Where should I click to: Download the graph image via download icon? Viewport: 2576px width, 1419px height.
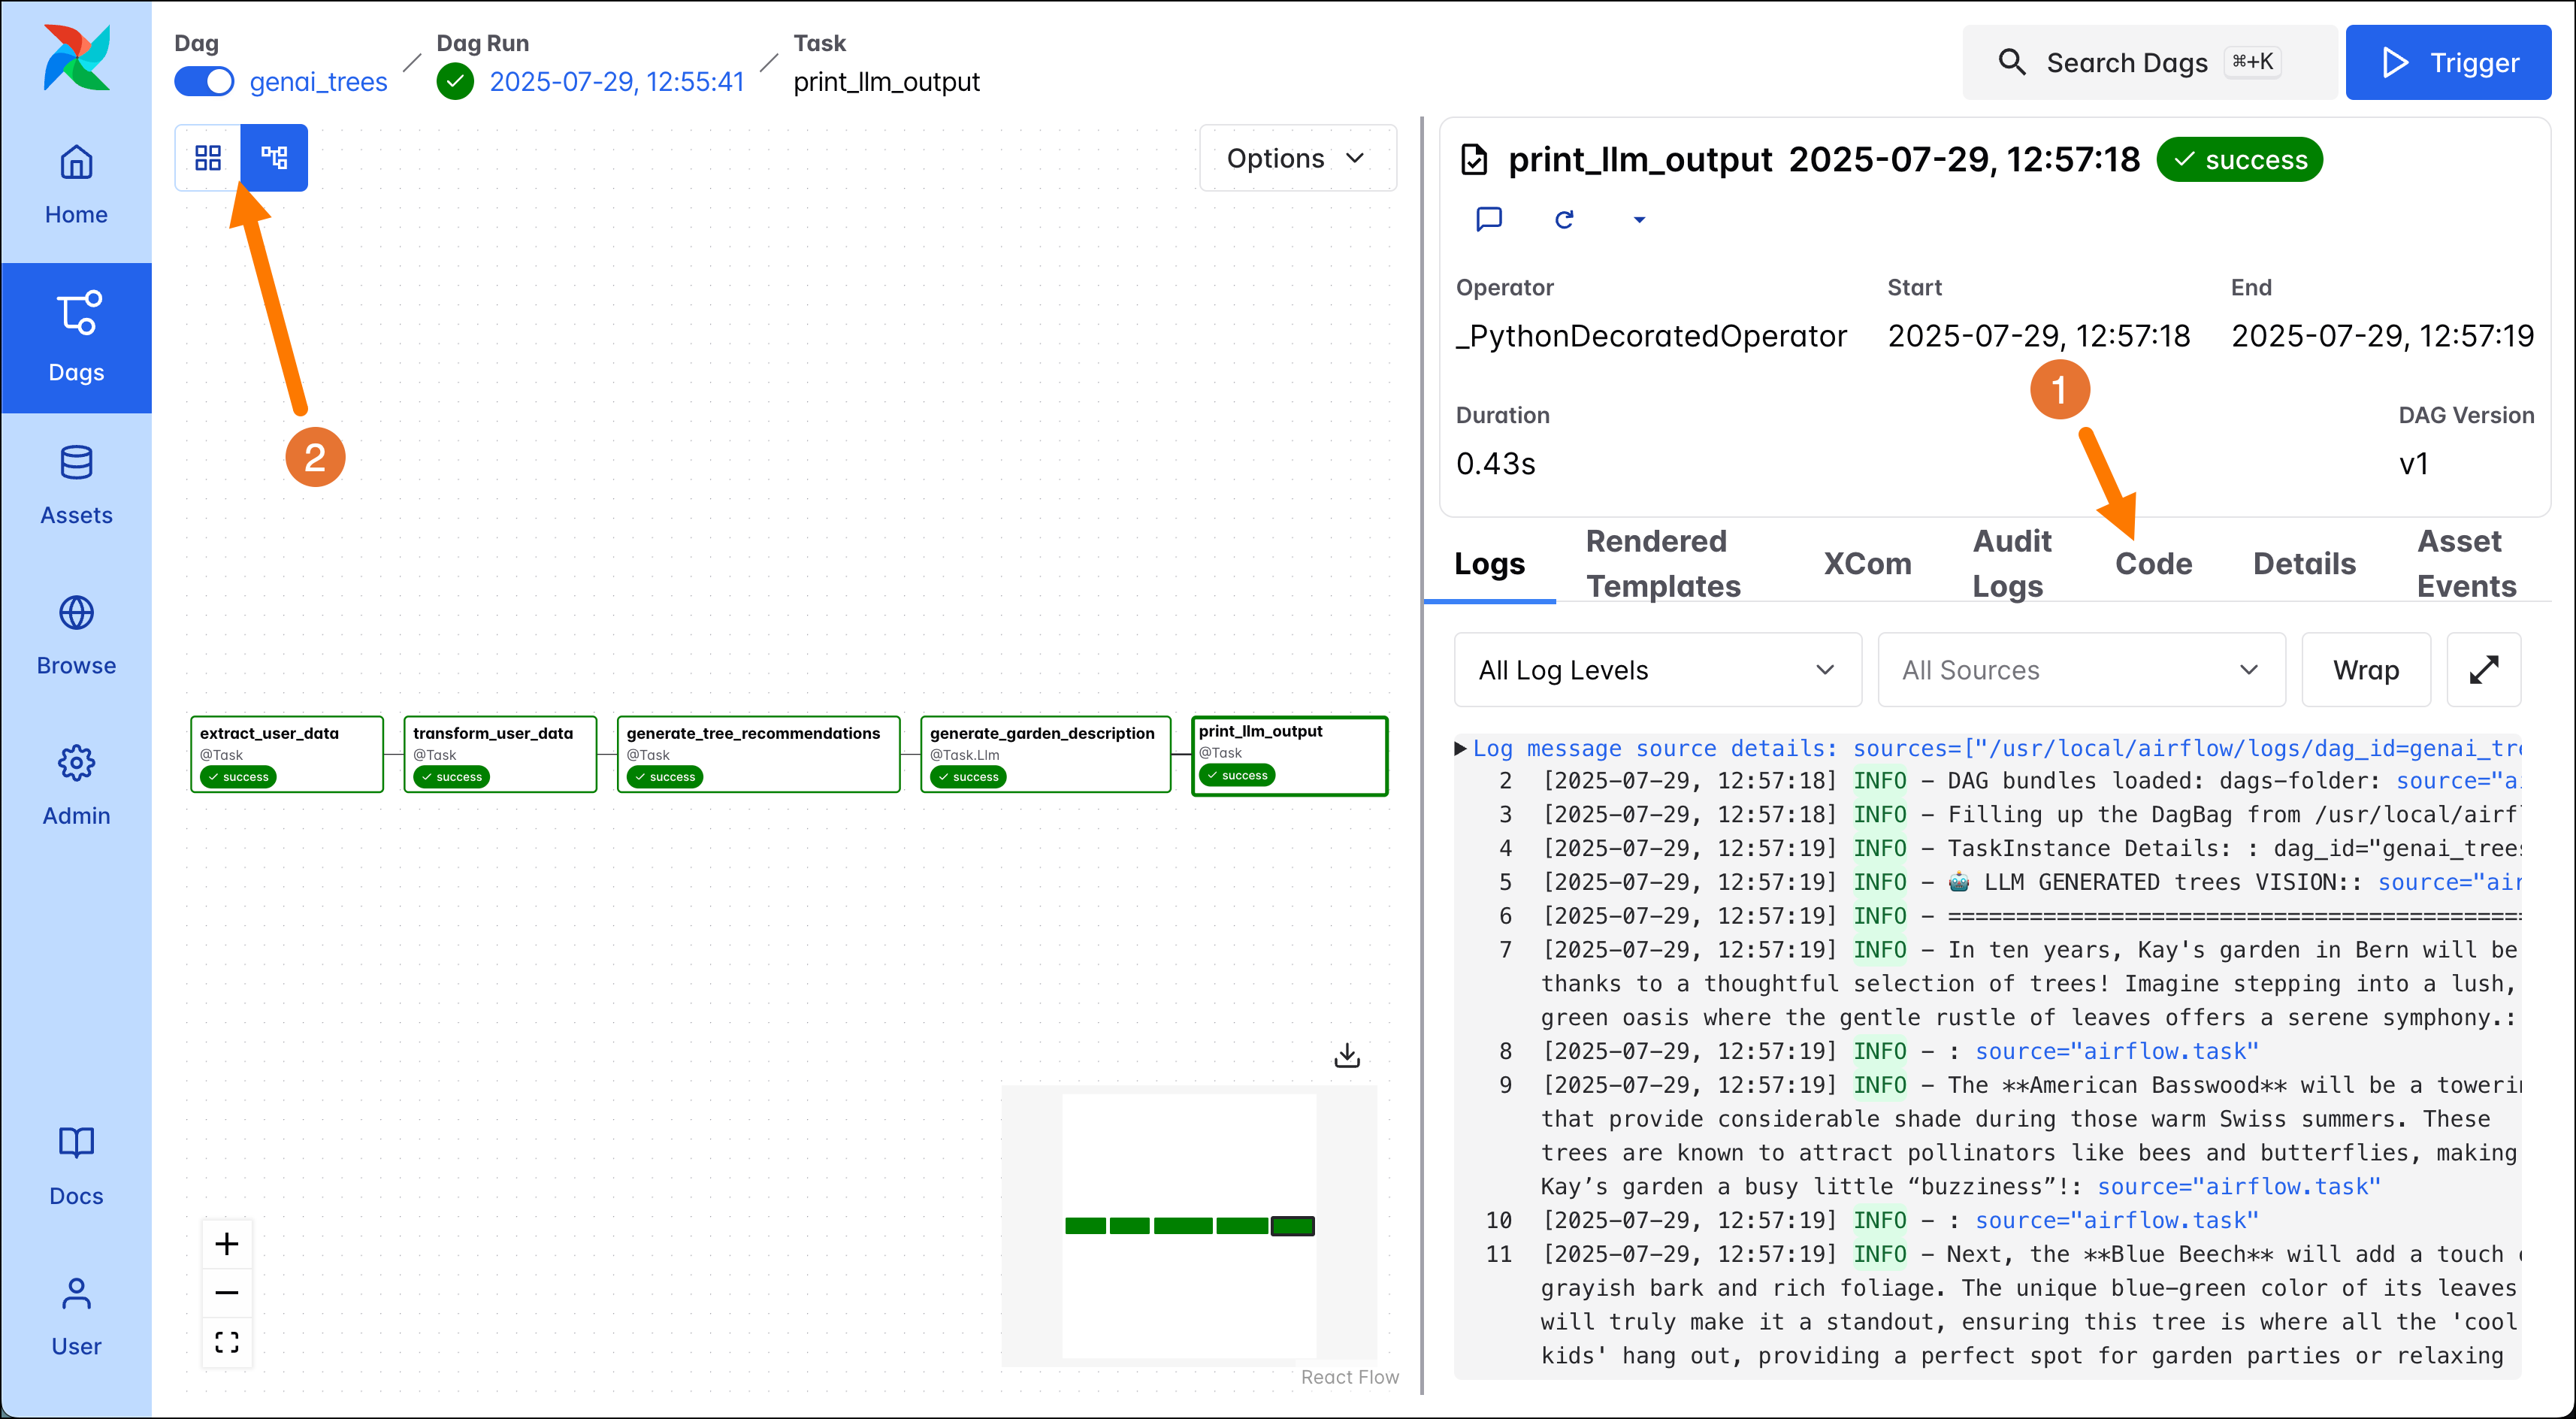(1347, 1055)
